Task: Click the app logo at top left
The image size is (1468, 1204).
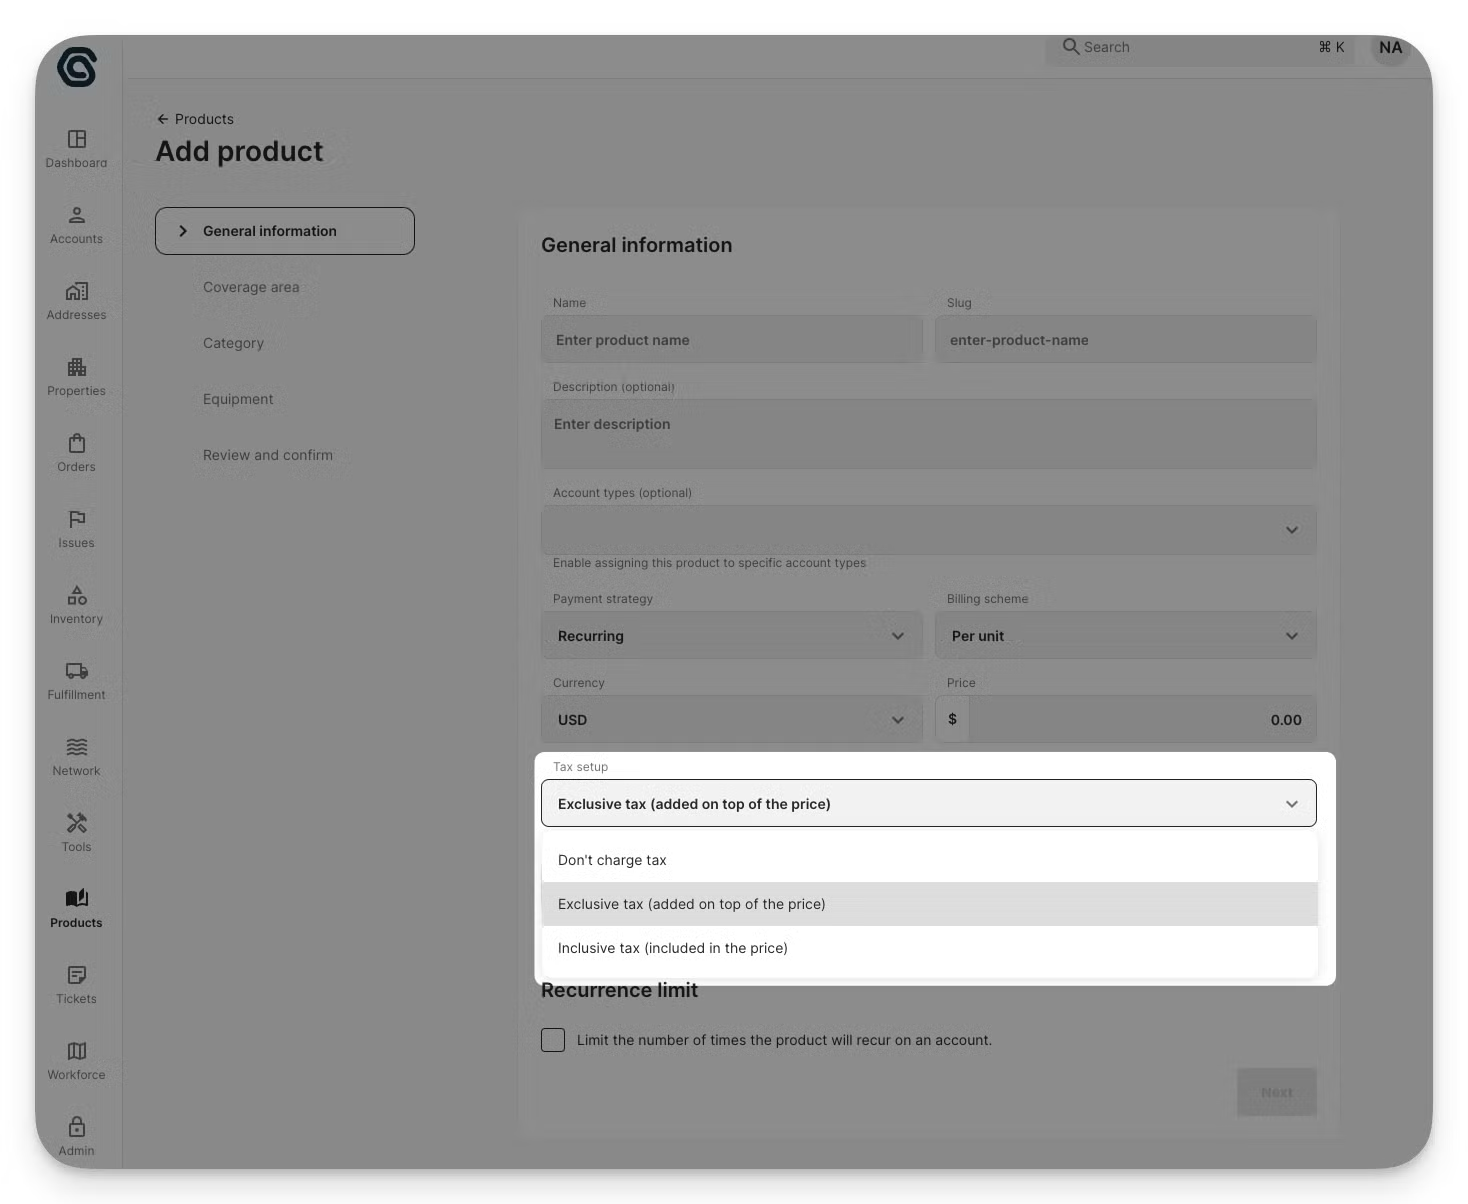Action: (x=77, y=67)
